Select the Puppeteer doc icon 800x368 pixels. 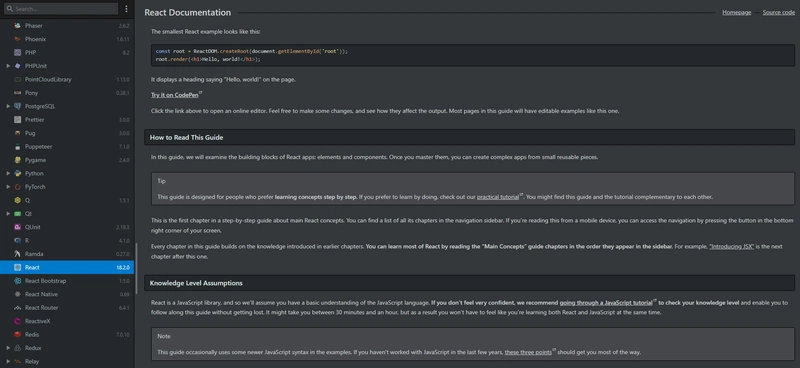[17, 146]
